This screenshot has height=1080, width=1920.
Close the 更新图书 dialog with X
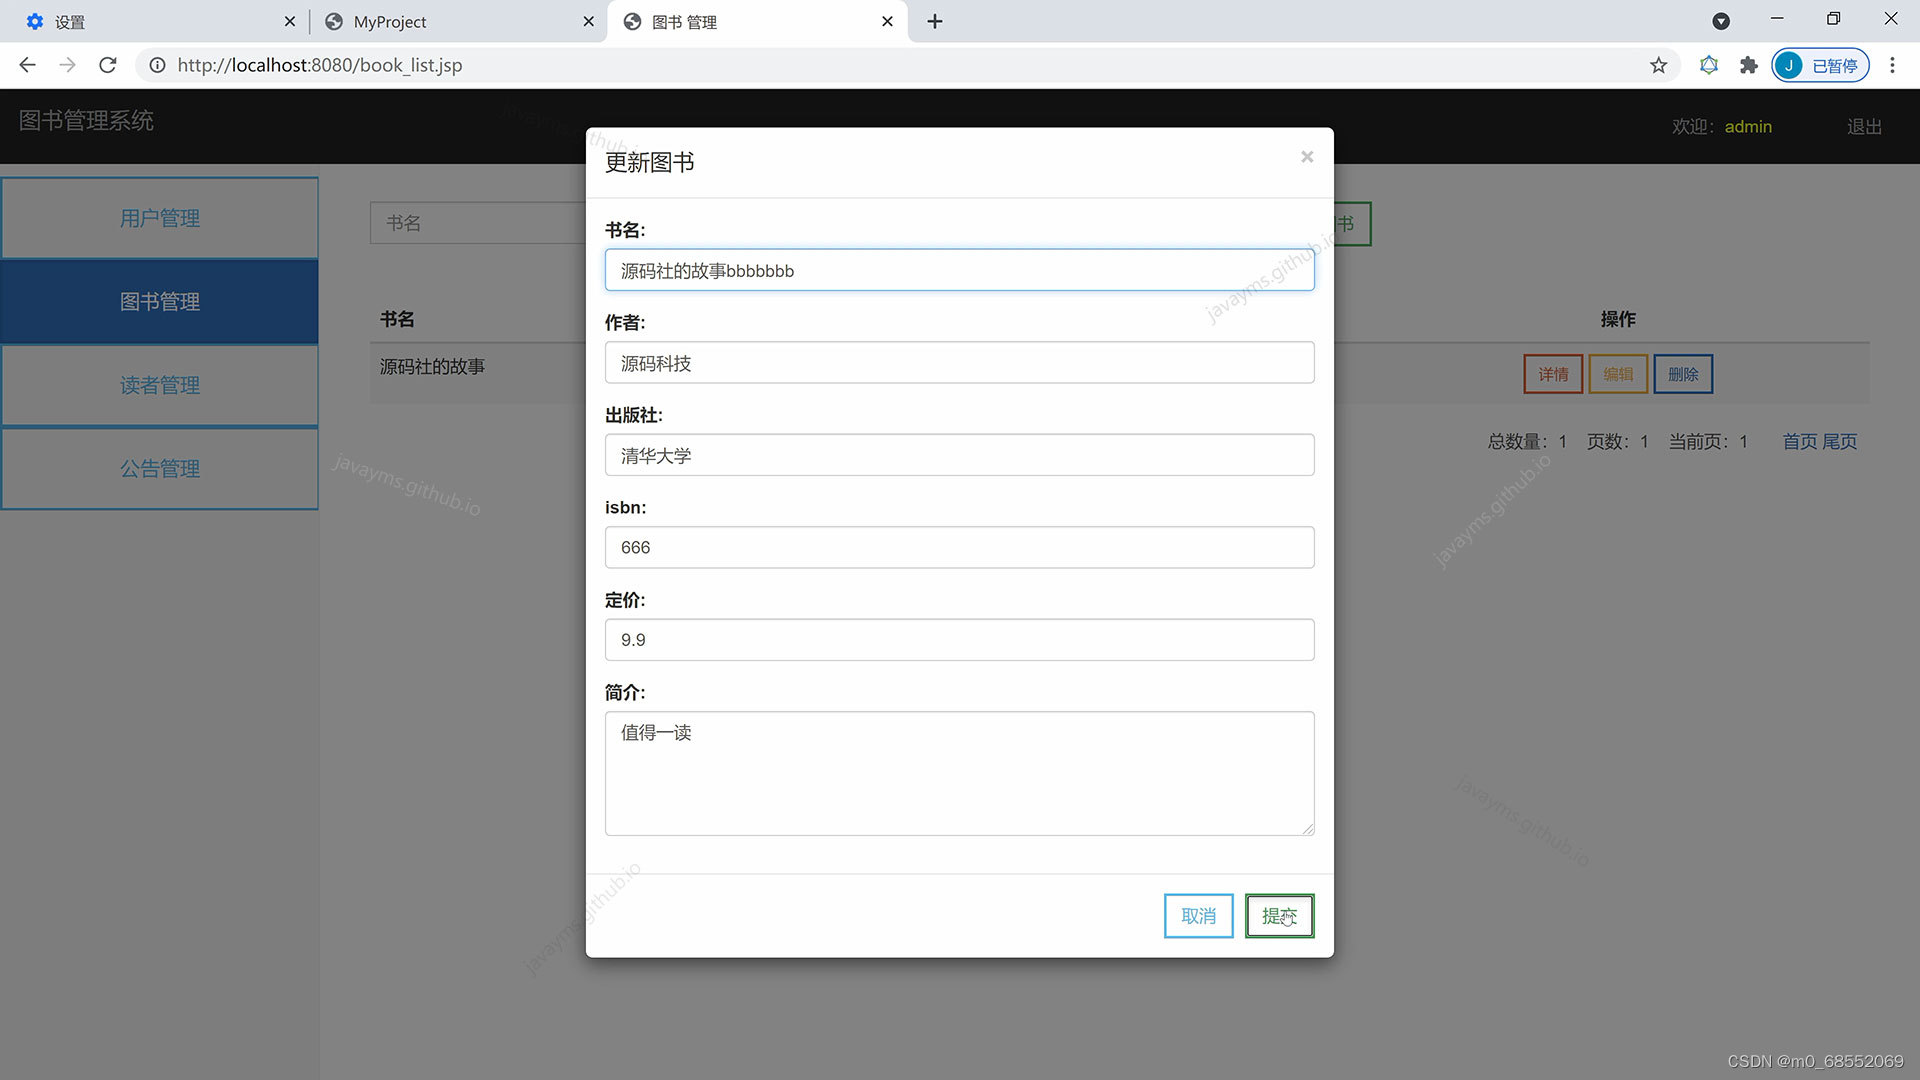[x=1306, y=157]
